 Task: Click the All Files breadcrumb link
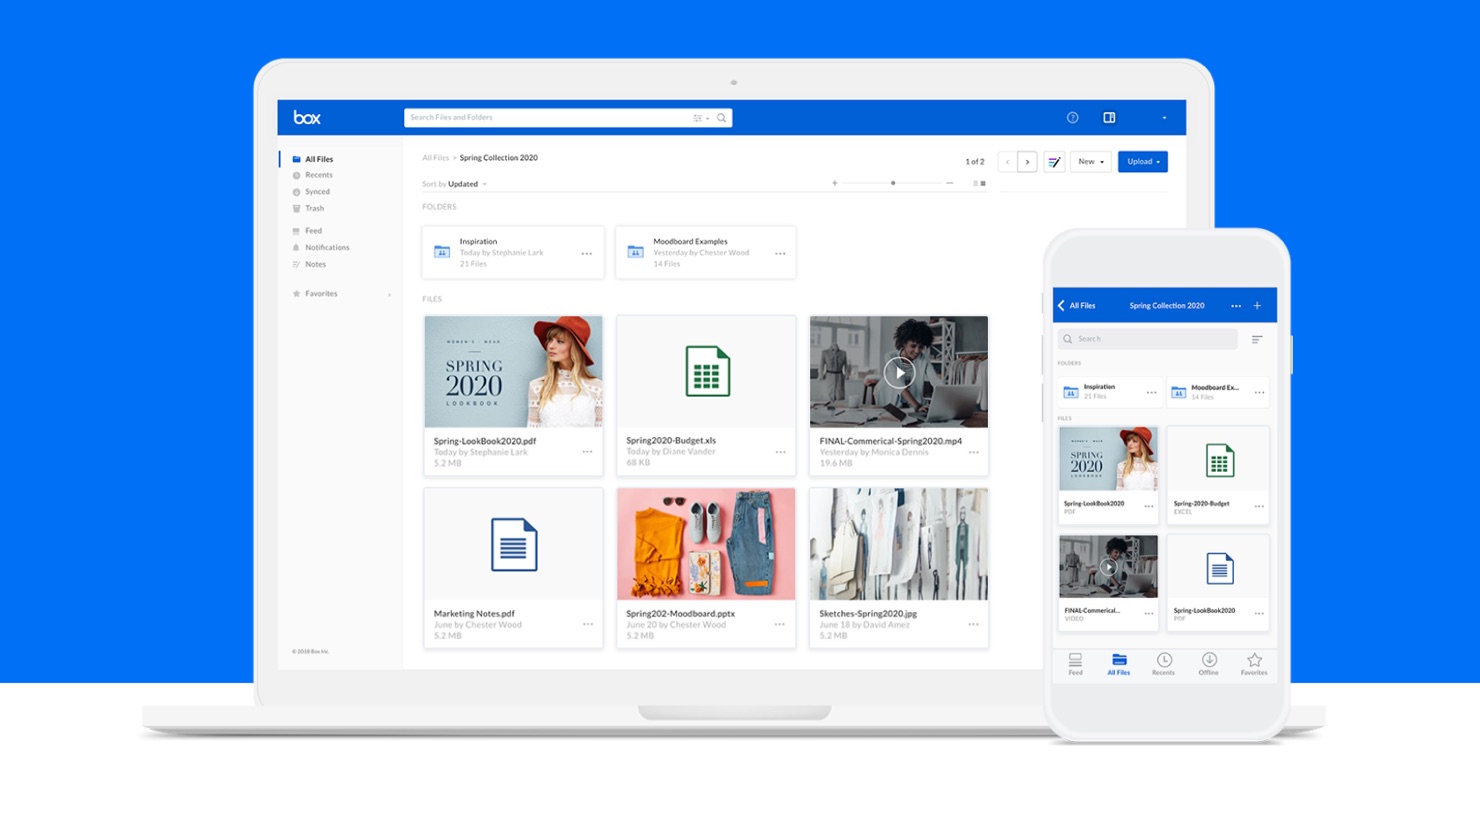435,158
